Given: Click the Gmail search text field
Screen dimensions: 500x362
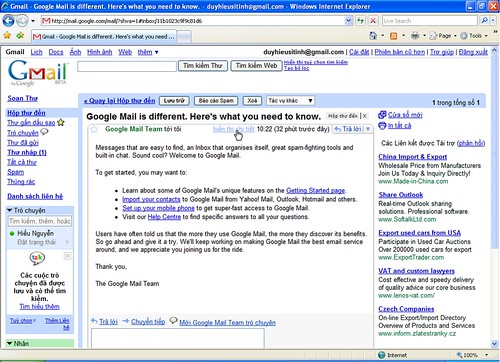Looking at the screenshot, I should coord(127,66).
